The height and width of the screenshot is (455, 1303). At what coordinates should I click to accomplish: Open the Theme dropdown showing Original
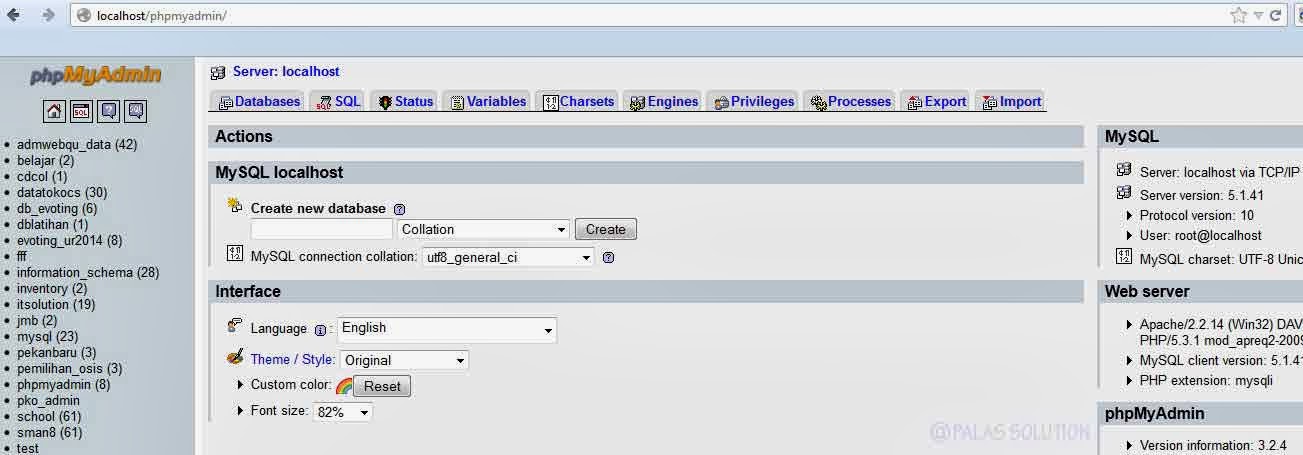click(x=404, y=360)
